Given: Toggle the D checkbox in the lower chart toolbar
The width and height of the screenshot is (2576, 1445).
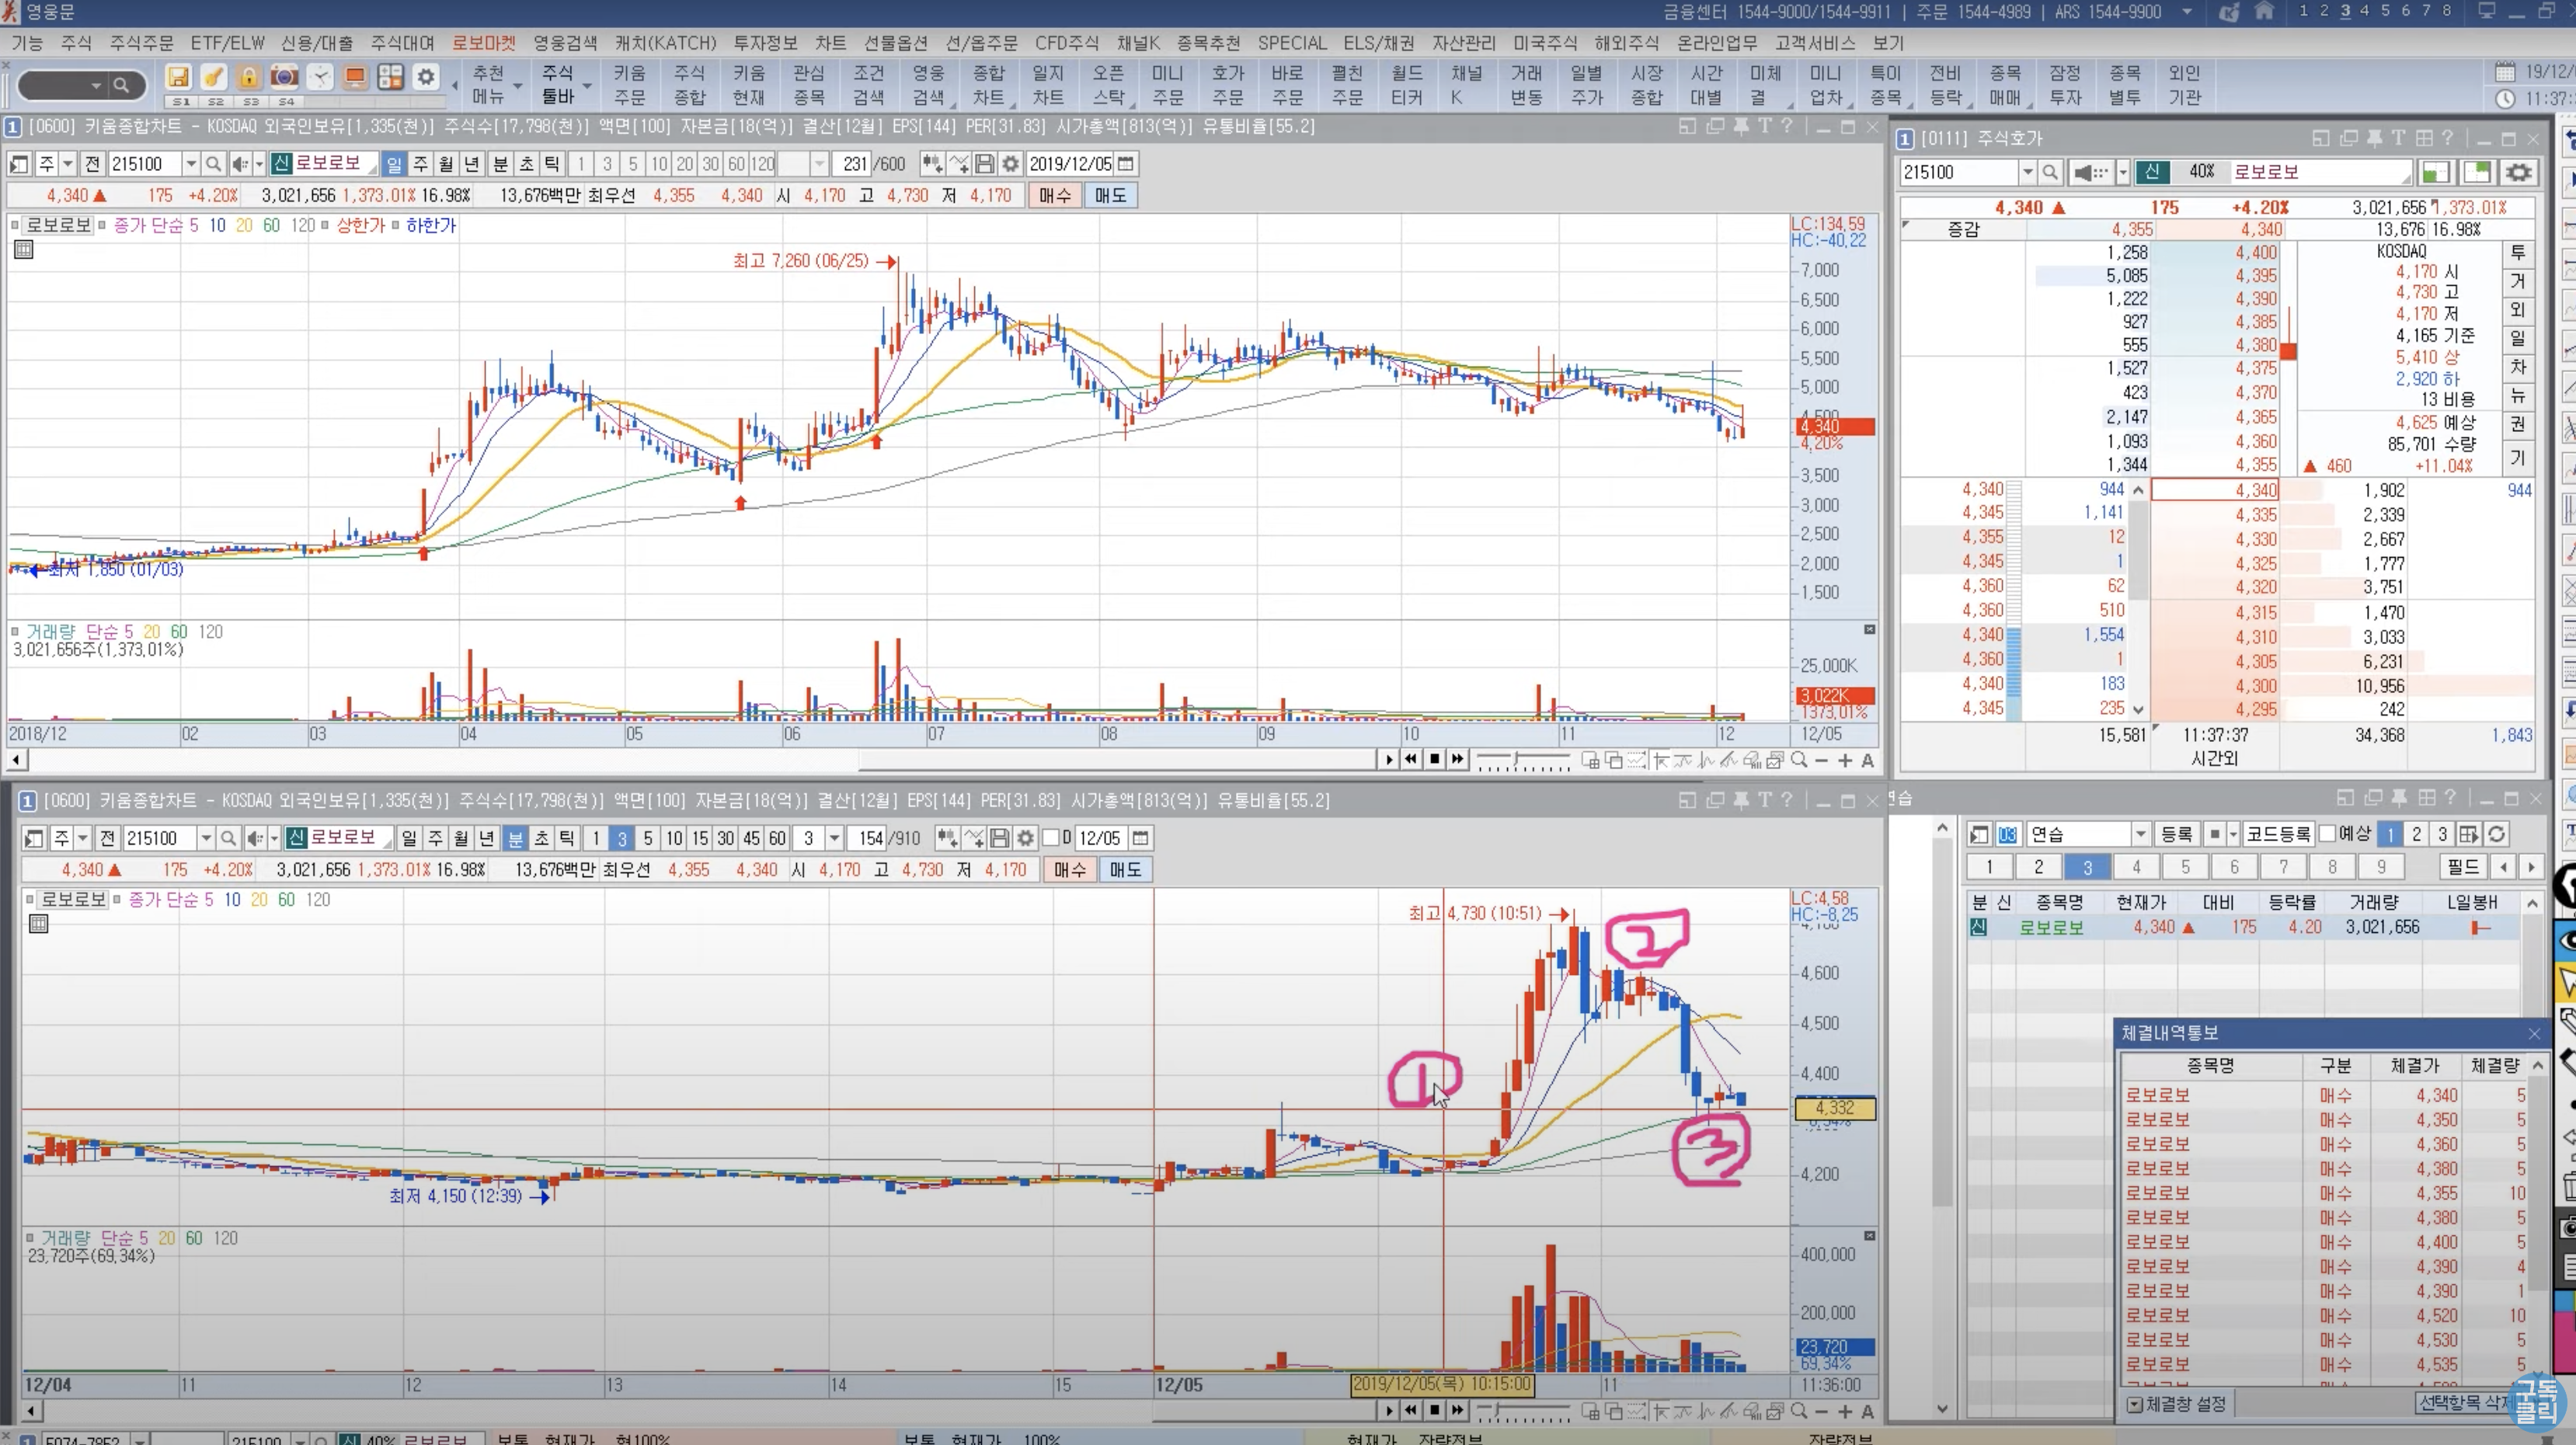Looking at the screenshot, I should [1050, 838].
